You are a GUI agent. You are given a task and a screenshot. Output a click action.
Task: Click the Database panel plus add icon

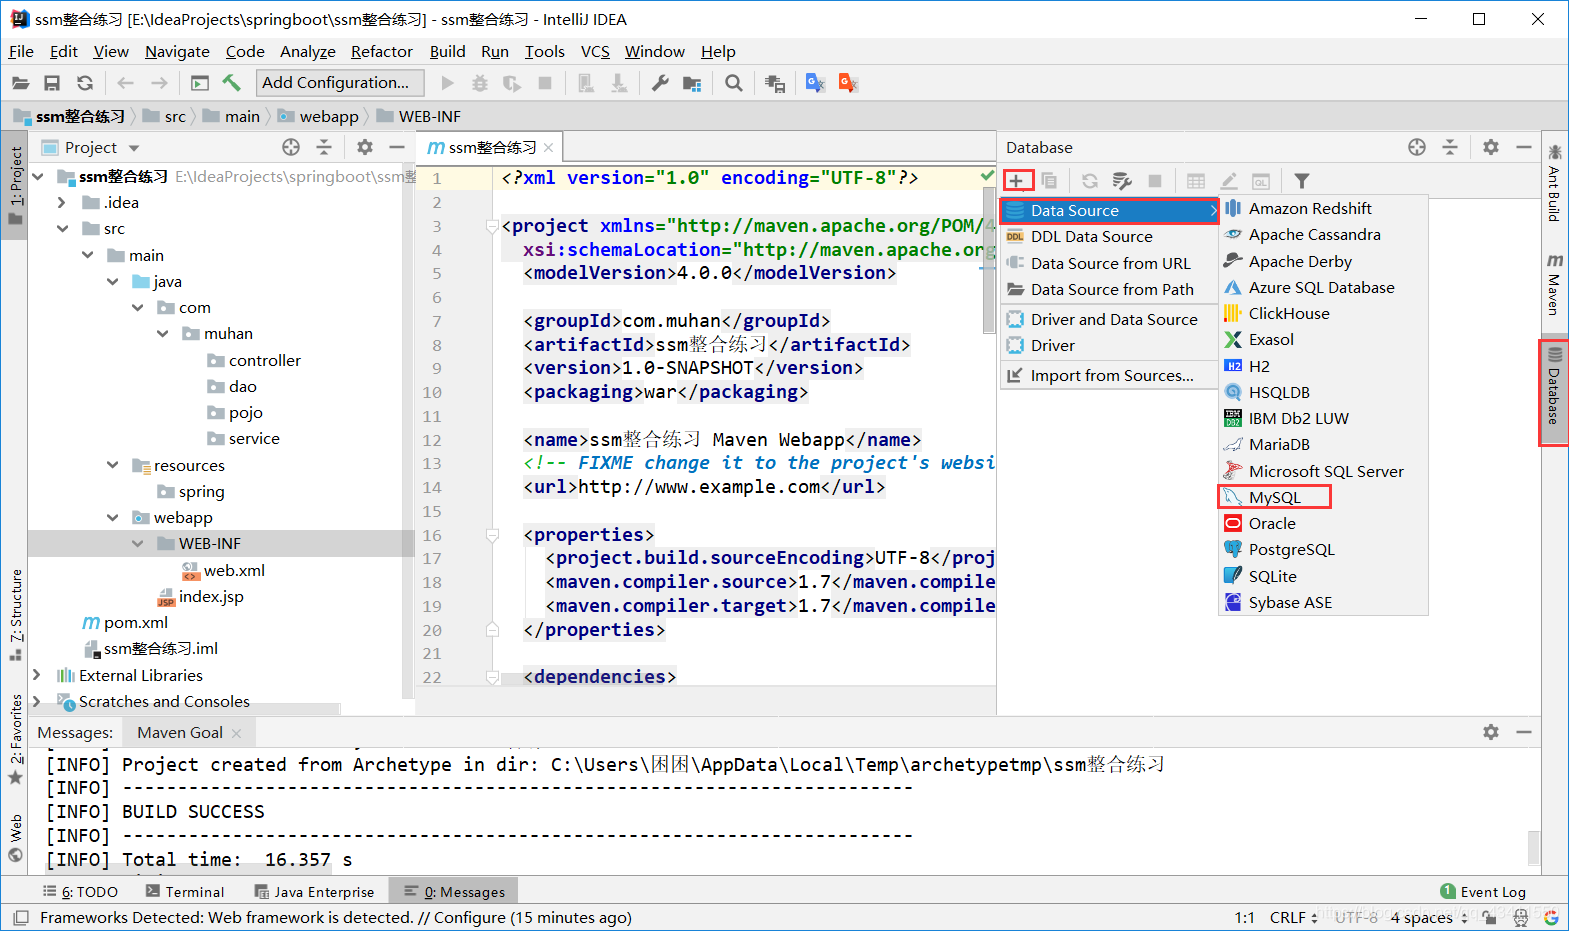coord(1016,181)
